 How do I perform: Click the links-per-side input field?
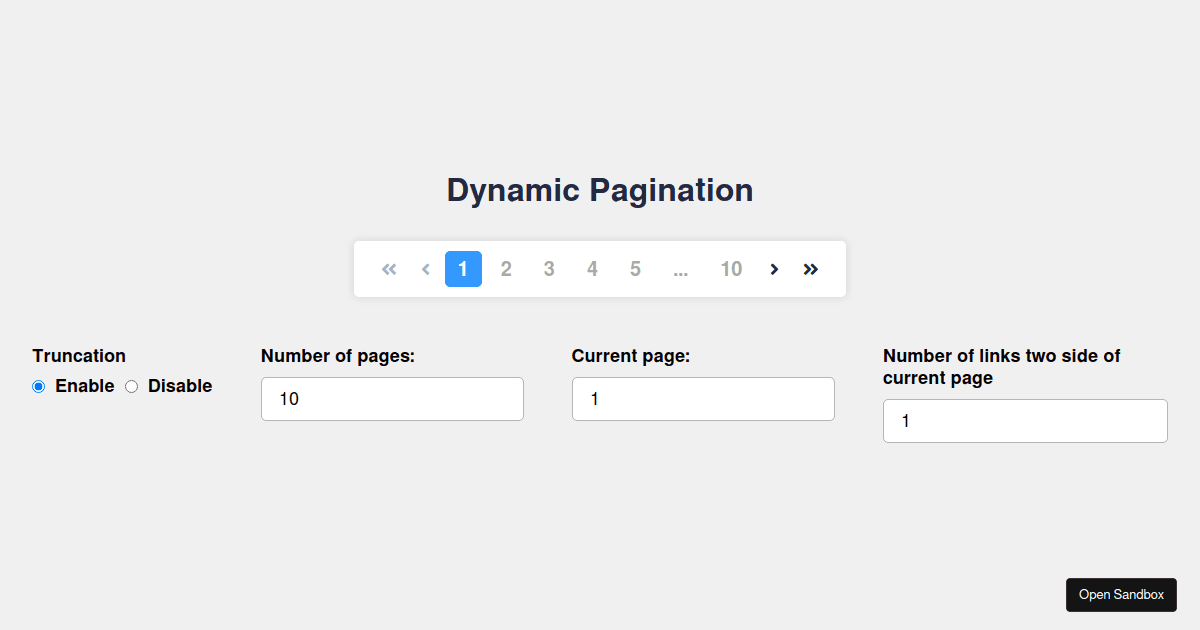pyautogui.click(x=1024, y=420)
